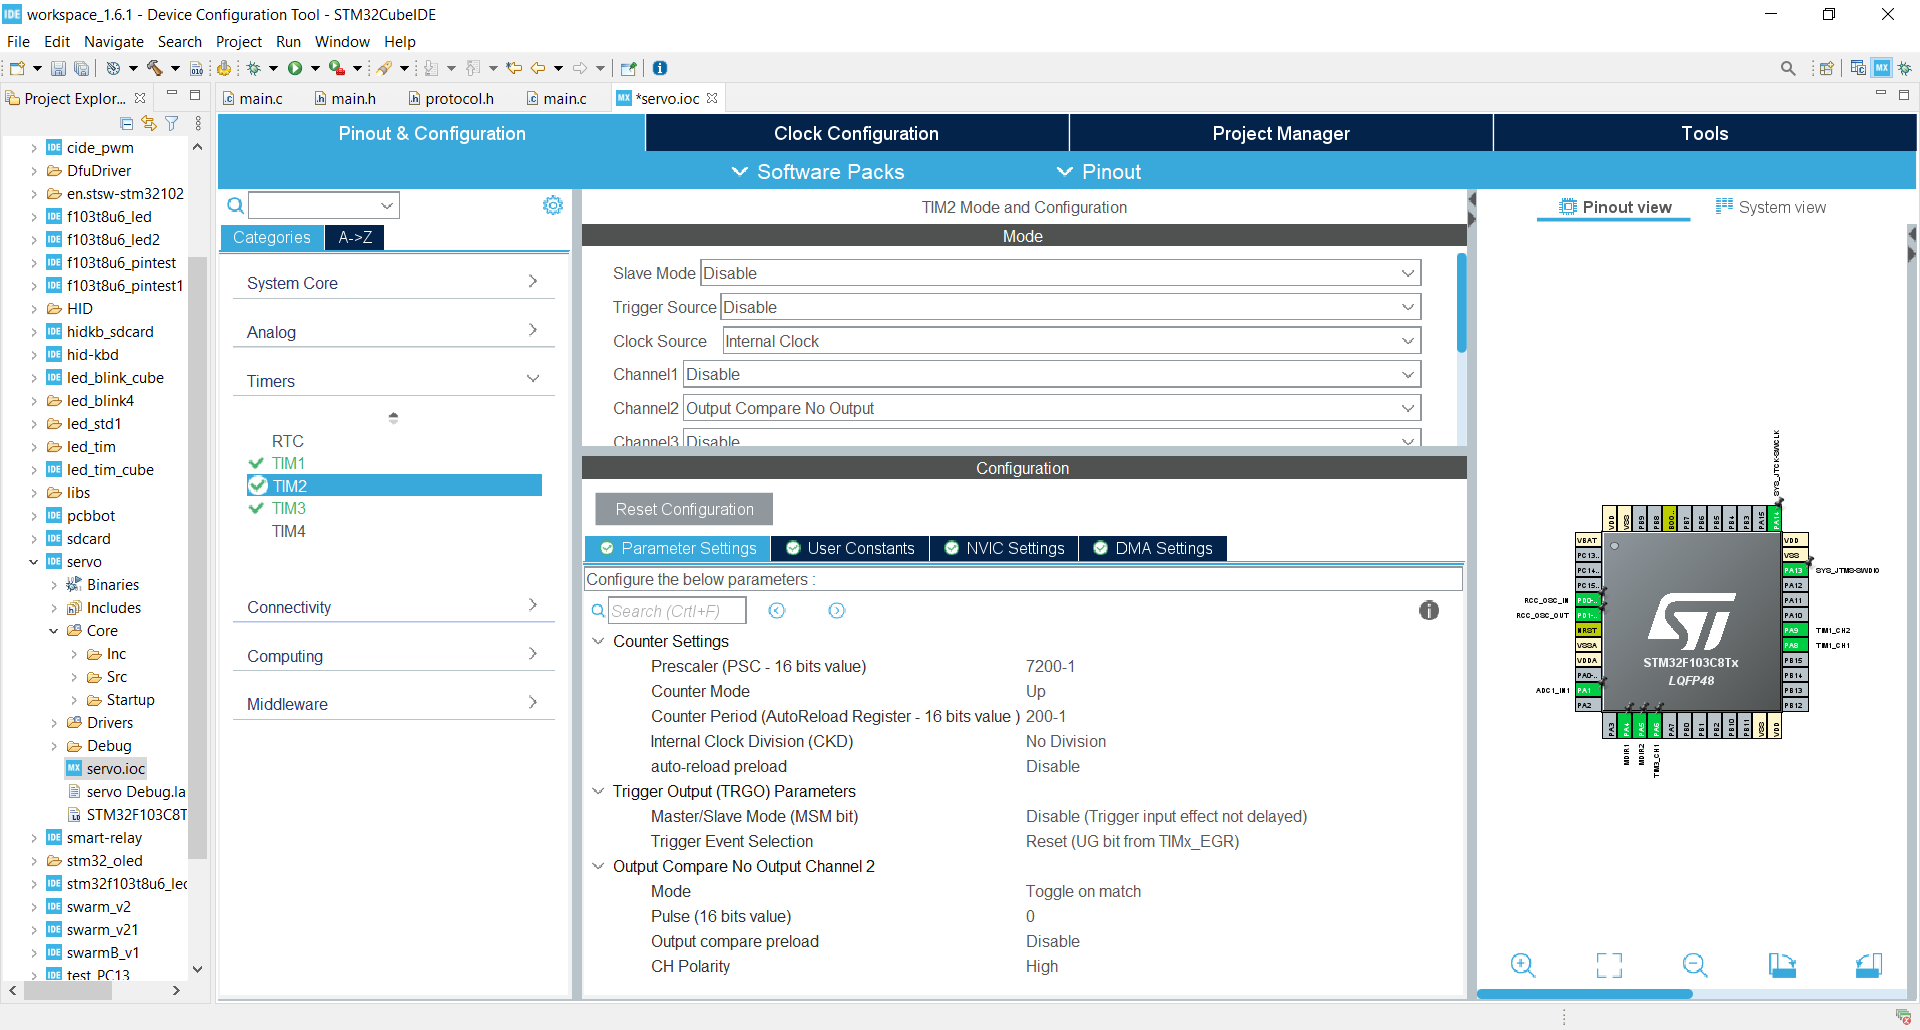Expand the Analog category

[x=393, y=332]
